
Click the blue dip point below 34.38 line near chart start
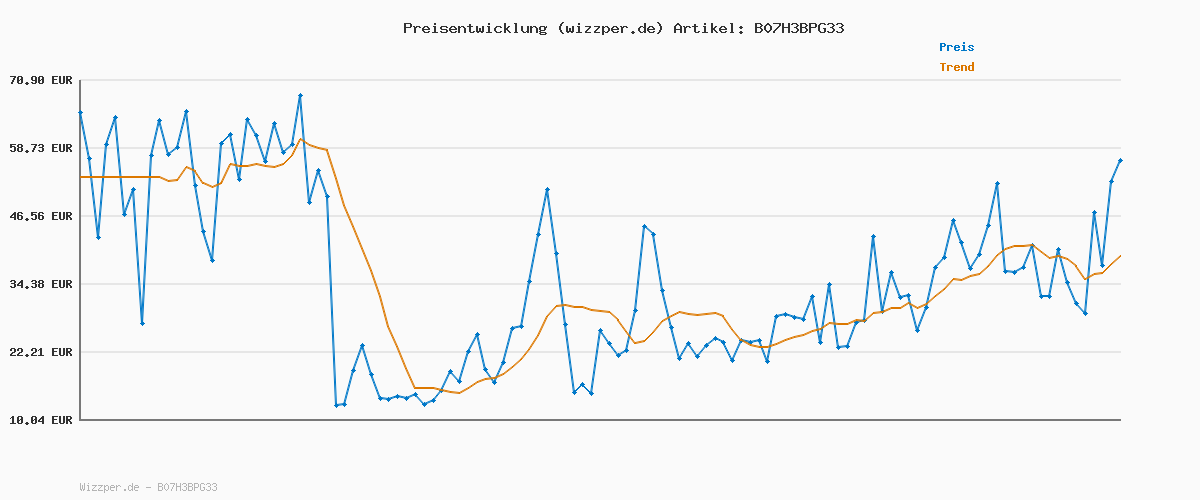[x=142, y=323]
